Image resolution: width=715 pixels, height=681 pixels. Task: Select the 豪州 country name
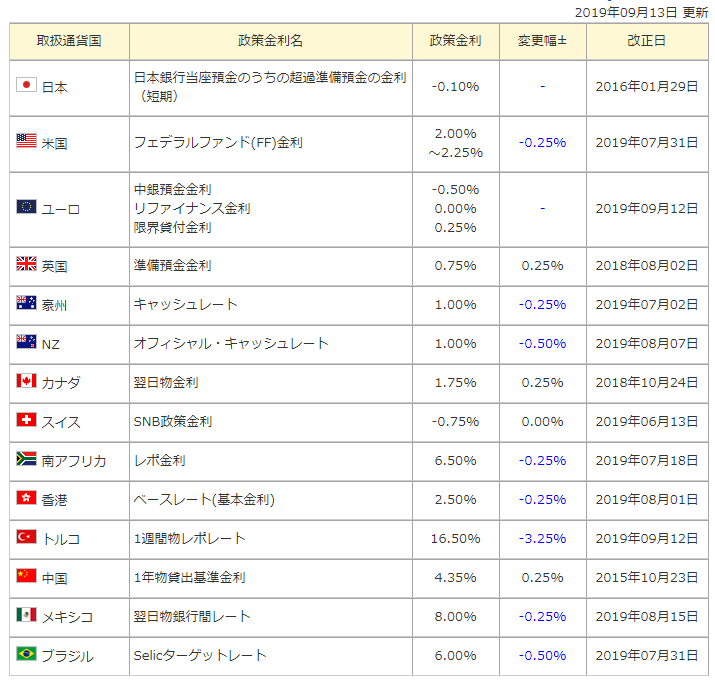54,306
